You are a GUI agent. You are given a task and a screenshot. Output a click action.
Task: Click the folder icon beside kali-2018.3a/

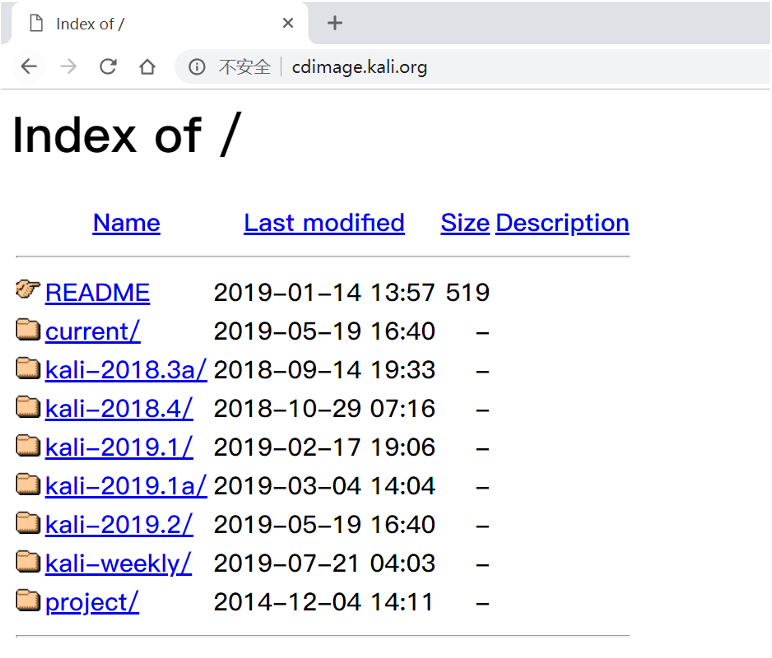coord(28,368)
